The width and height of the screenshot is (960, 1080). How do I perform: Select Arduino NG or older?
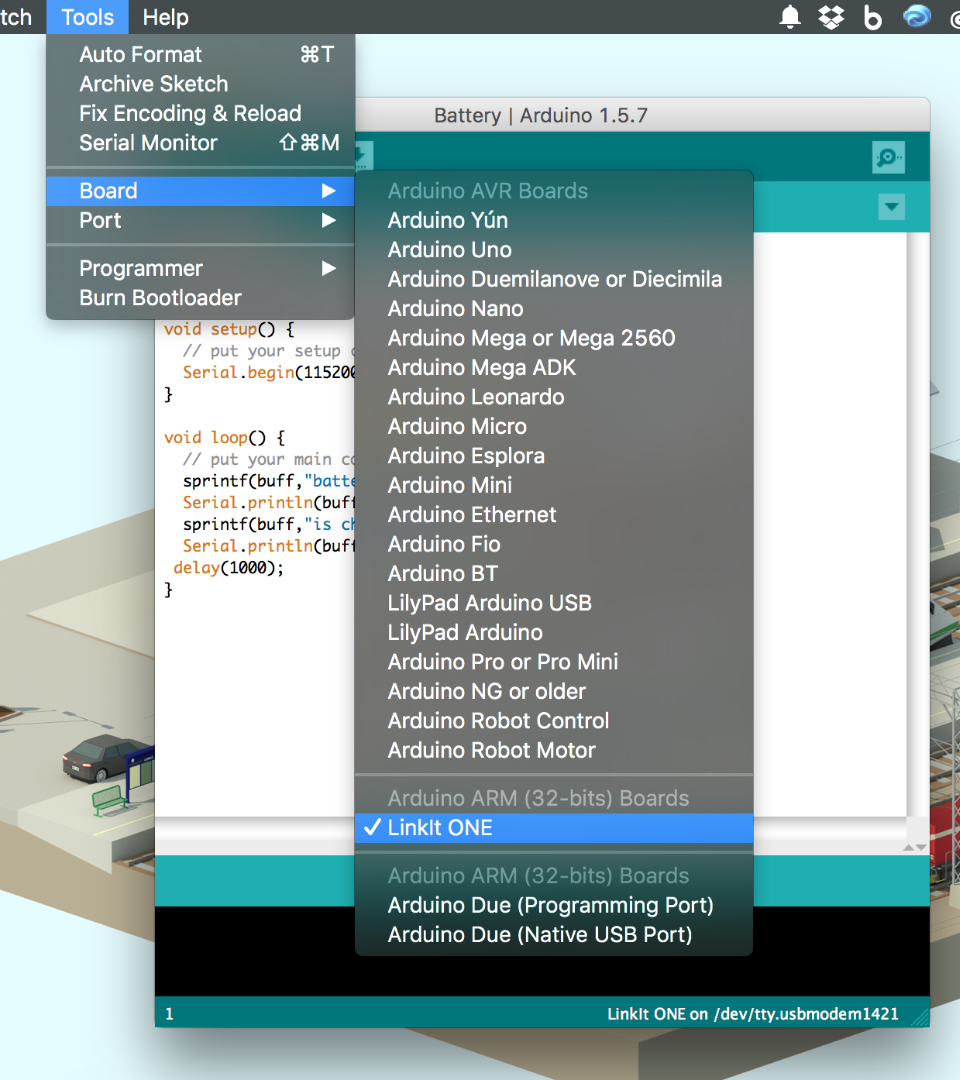554,692
